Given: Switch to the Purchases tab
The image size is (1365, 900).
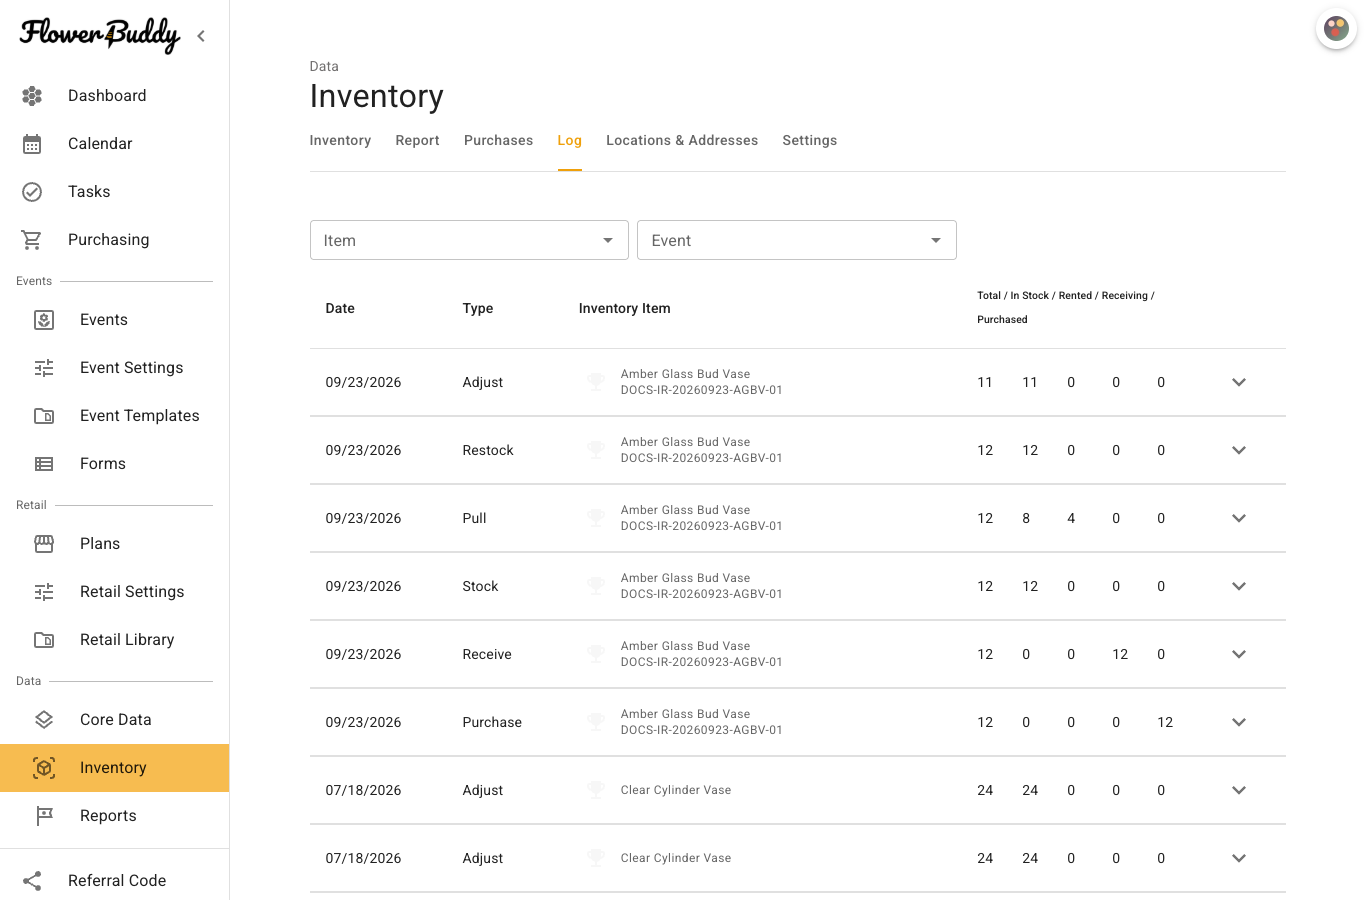Looking at the screenshot, I should [x=498, y=141].
